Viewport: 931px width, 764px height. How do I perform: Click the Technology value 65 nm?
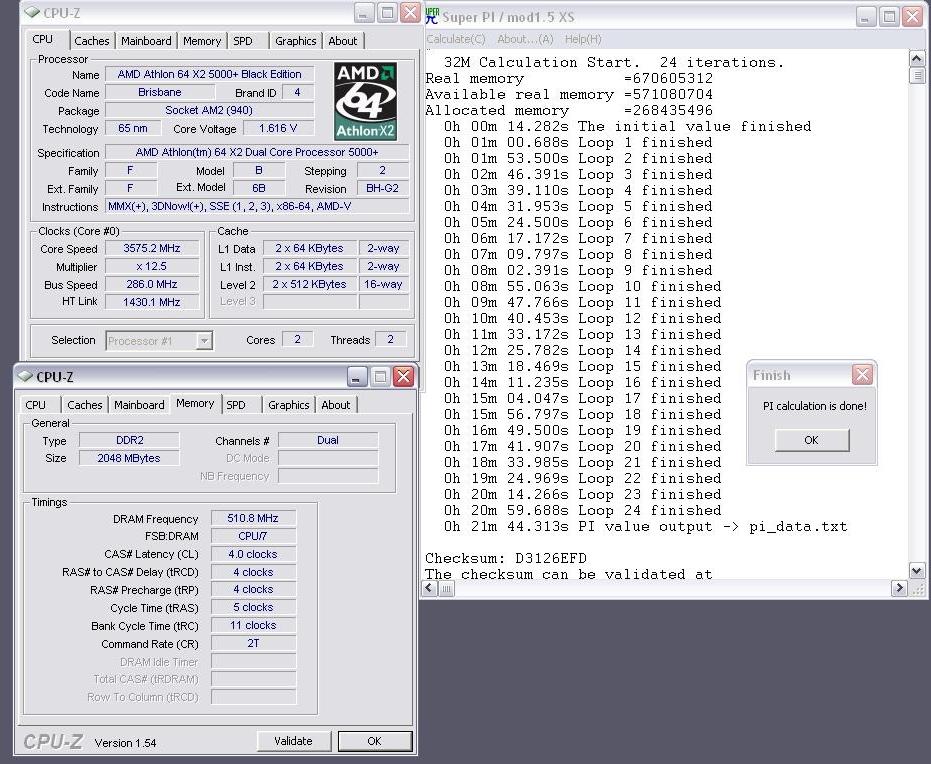pyautogui.click(x=133, y=128)
